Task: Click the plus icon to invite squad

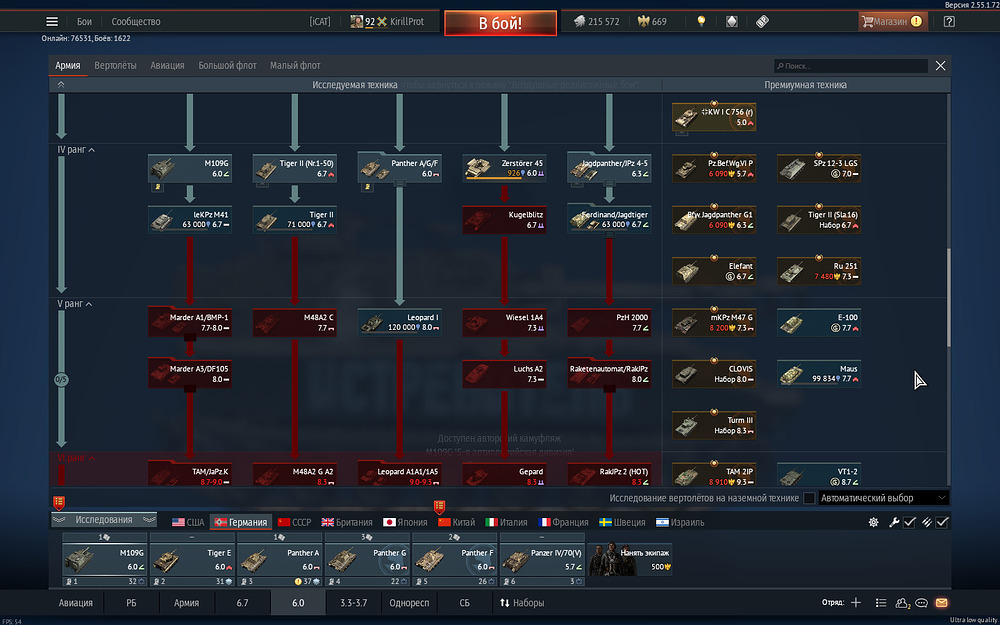Action: point(855,603)
